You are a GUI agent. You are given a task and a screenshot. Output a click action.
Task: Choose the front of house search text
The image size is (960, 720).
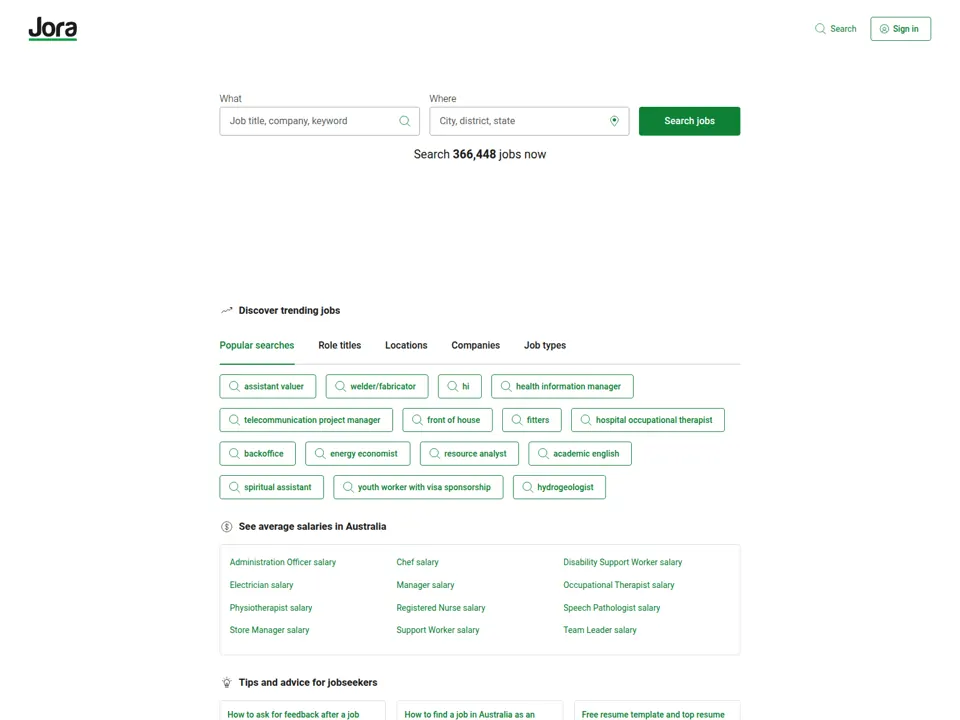click(454, 420)
